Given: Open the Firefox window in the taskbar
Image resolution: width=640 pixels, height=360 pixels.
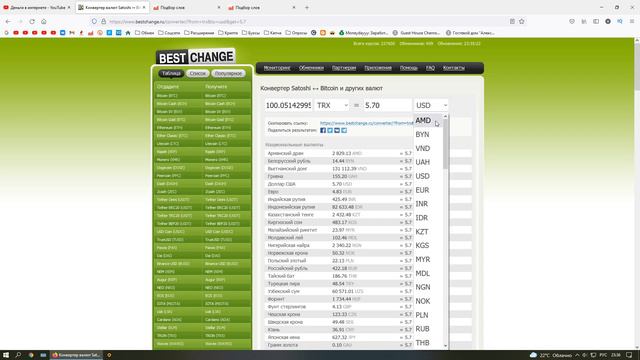Looking at the screenshot, I should [x=77, y=355].
